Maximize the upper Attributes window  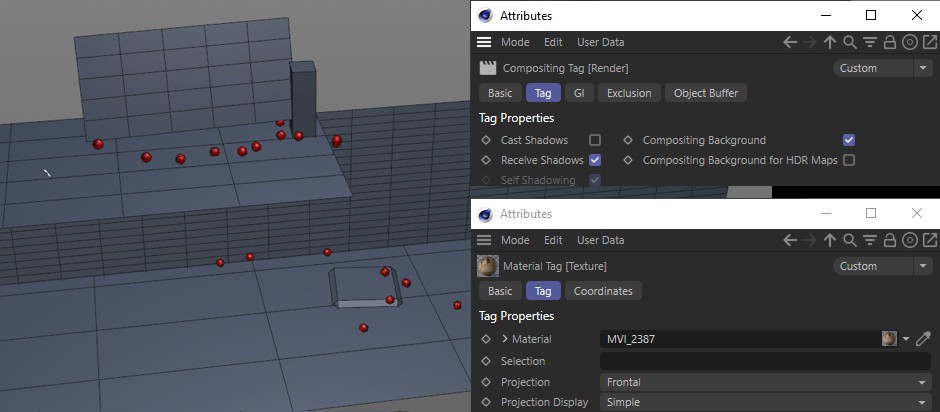click(x=871, y=16)
